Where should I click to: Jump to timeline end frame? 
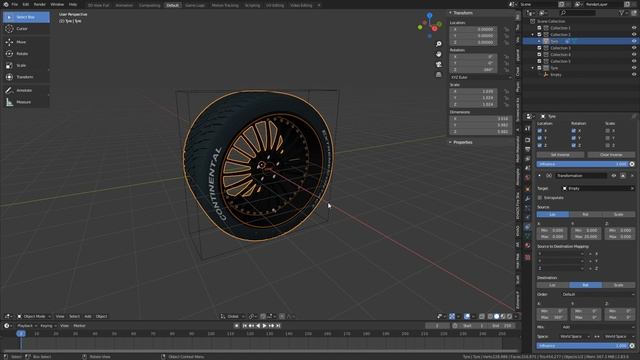[x=278, y=326]
